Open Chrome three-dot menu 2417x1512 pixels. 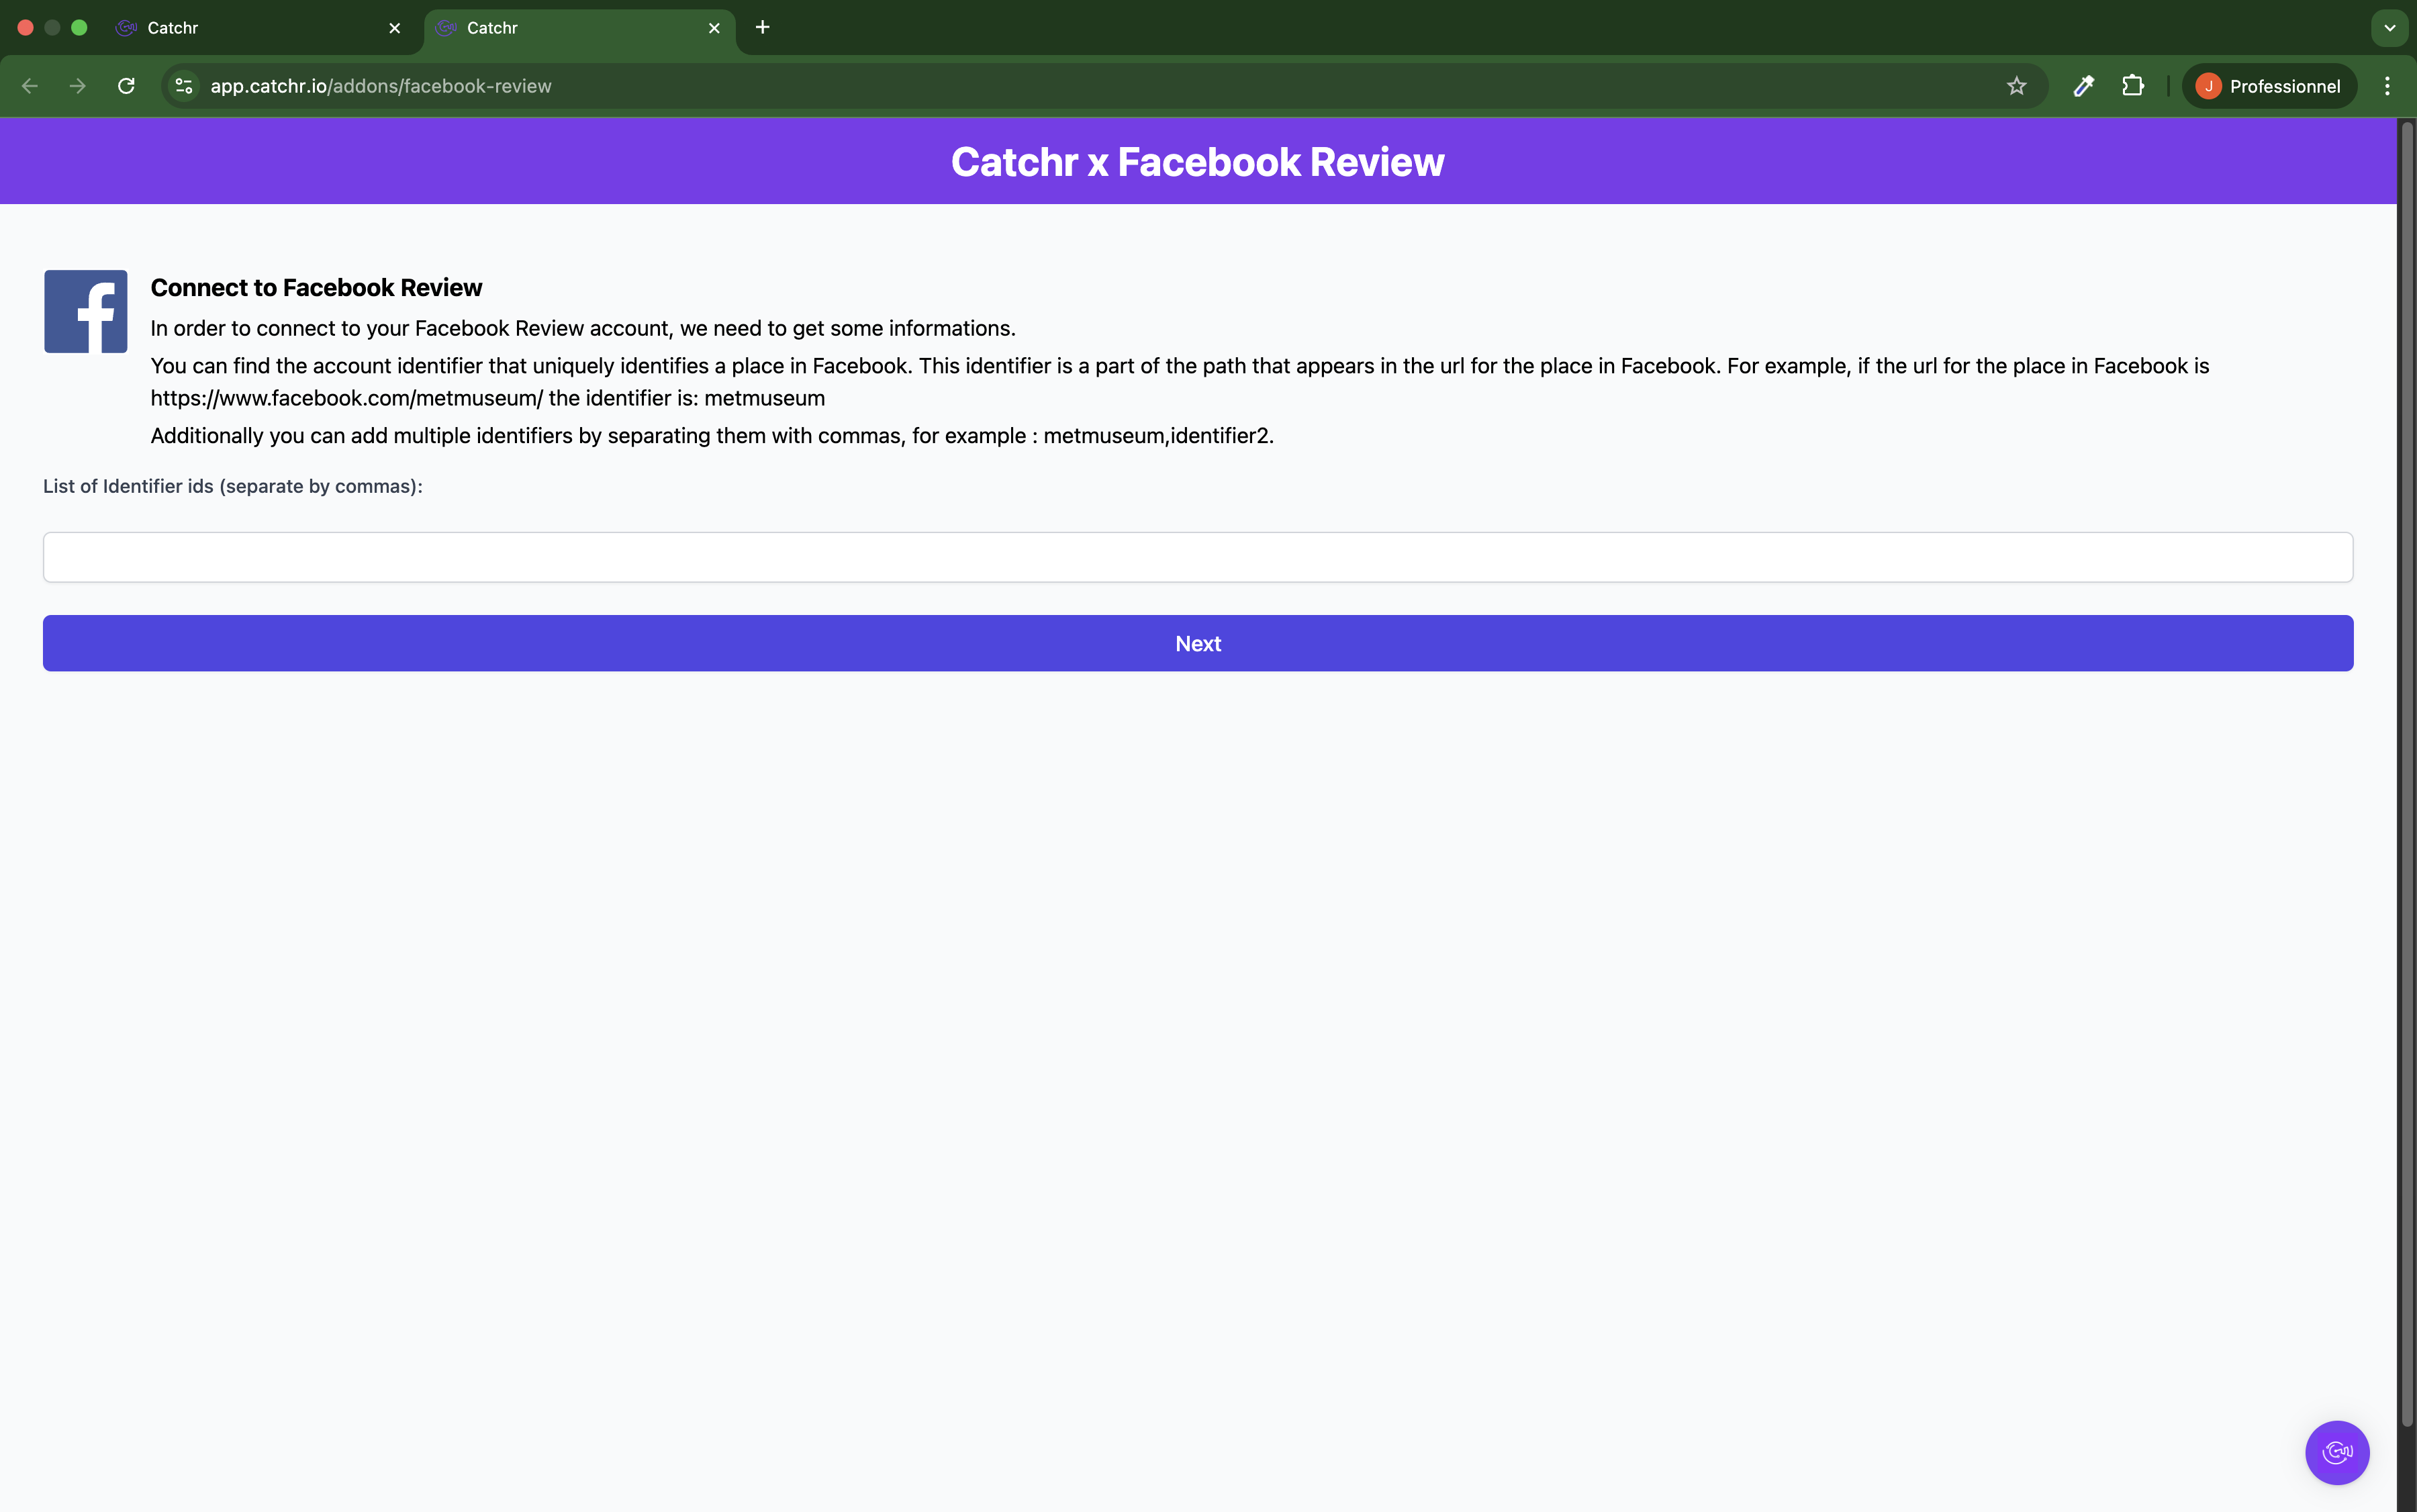click(2387, 86)
